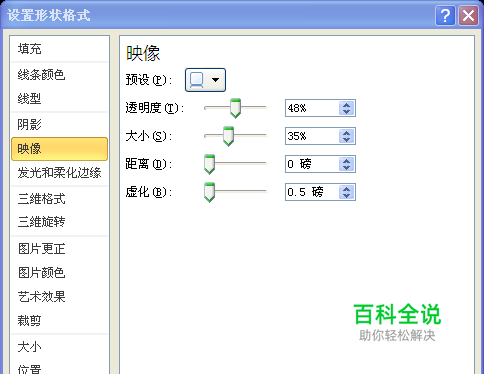The image size is (484, 374).
Task: Click the 大小 slider handle
Action: [228, 136]
